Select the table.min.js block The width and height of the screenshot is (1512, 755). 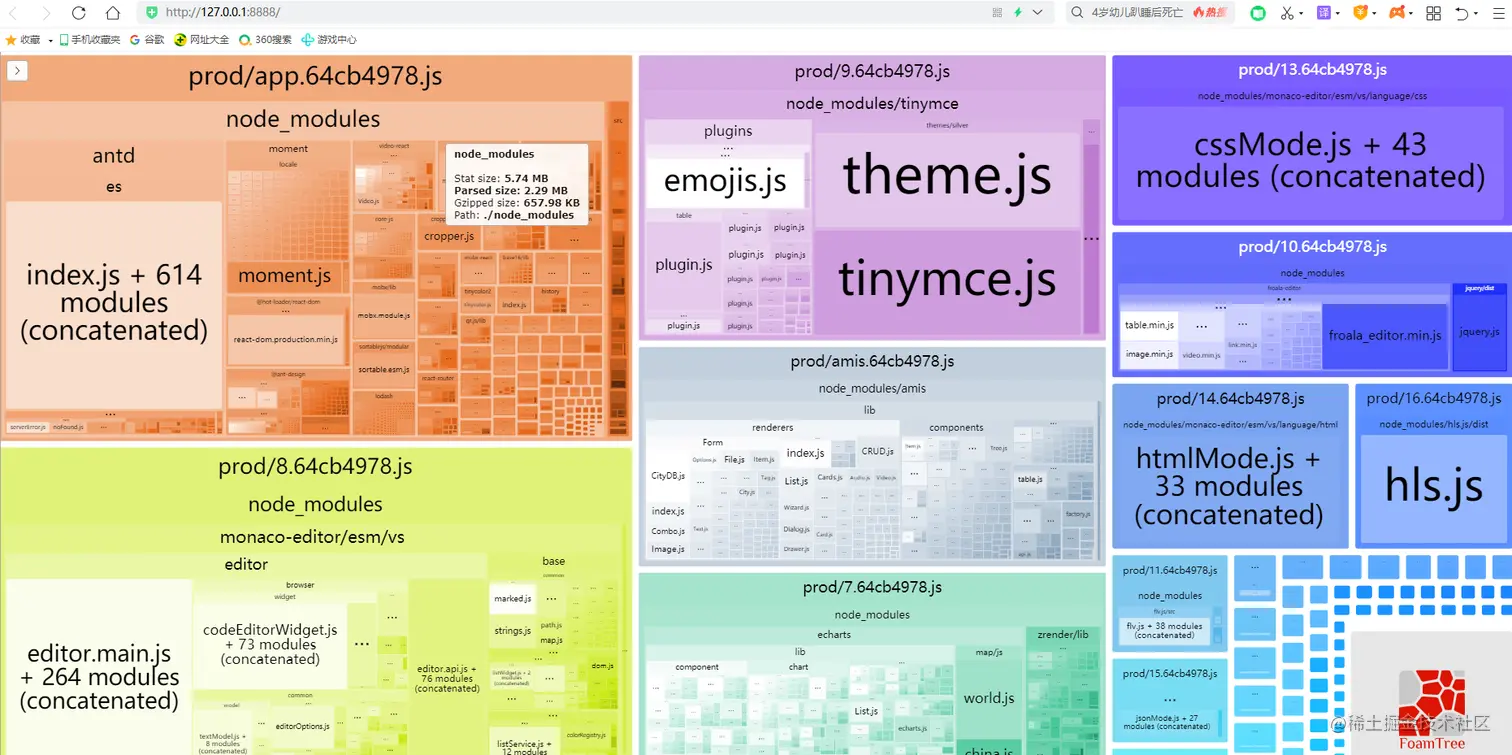coord(1149,325)
